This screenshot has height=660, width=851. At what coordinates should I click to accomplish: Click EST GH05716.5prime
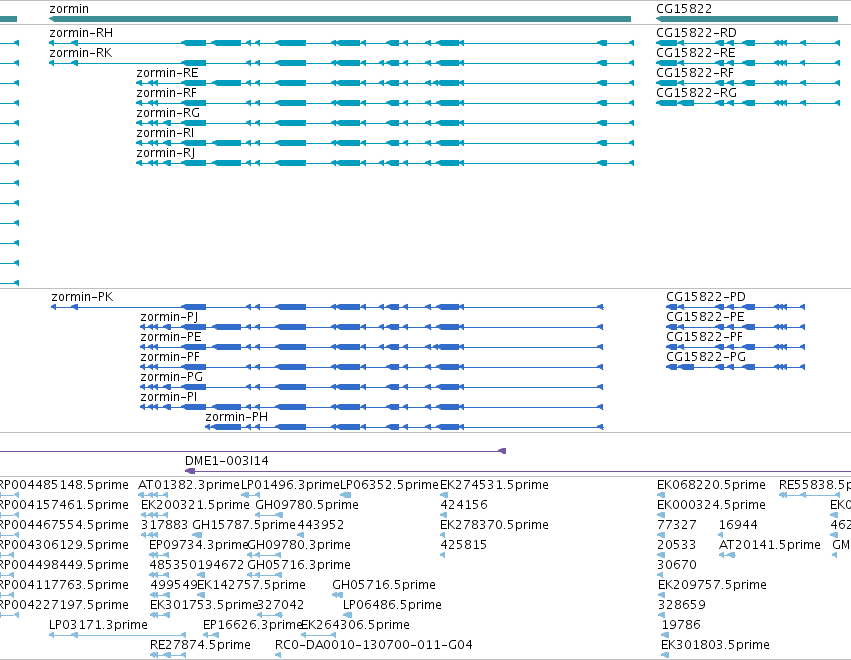(x=384, y=585)
